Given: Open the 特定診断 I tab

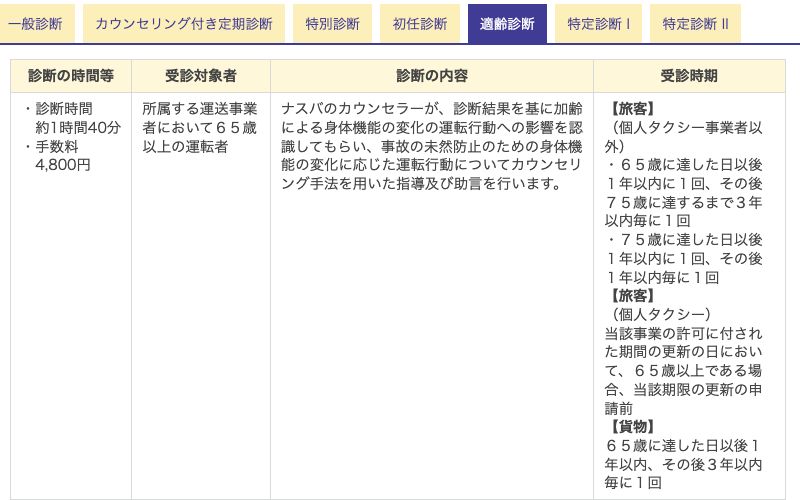Looking at the screenshot, I should pos(598,23).
